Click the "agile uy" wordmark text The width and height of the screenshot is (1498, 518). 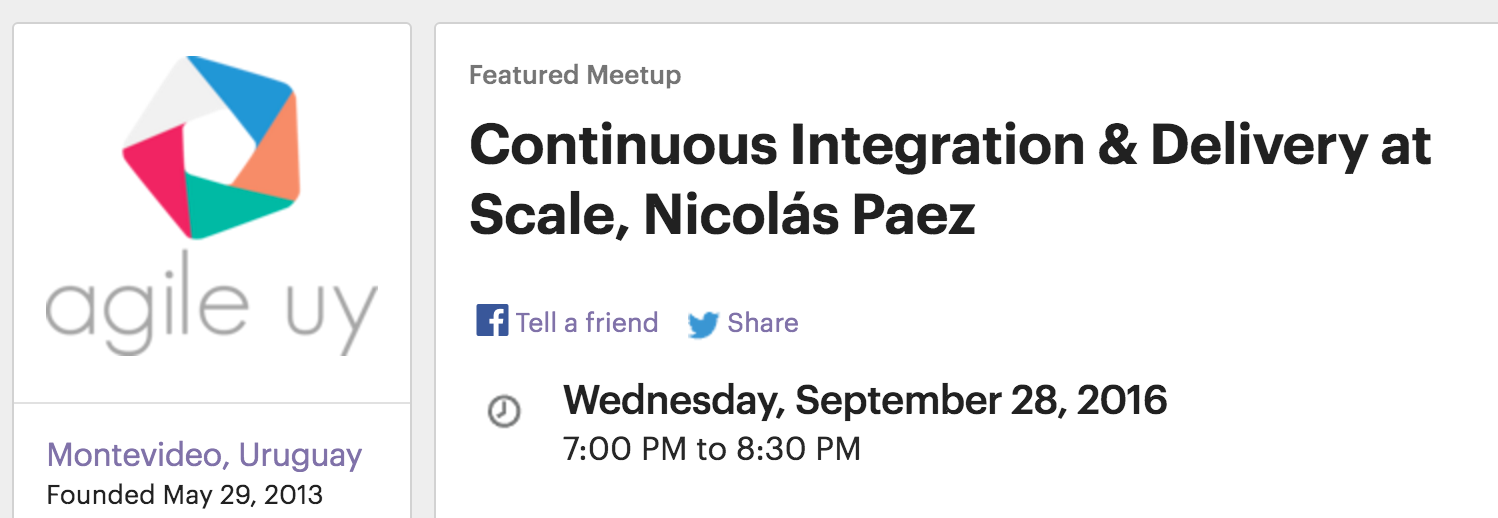tap(211, 308)
